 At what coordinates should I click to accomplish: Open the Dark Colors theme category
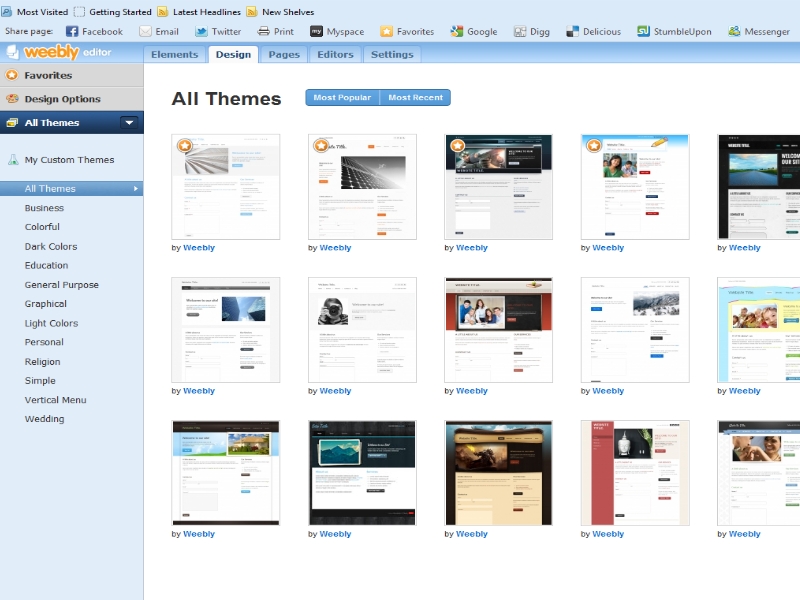(x=51, y=246)
